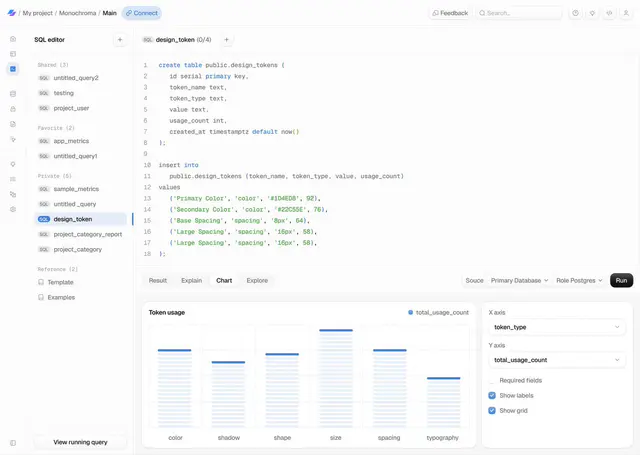This screenshot has height=455, width=640.
Task: Open the Authentication lock sidebar icon
Action: (x=13, y=109)
